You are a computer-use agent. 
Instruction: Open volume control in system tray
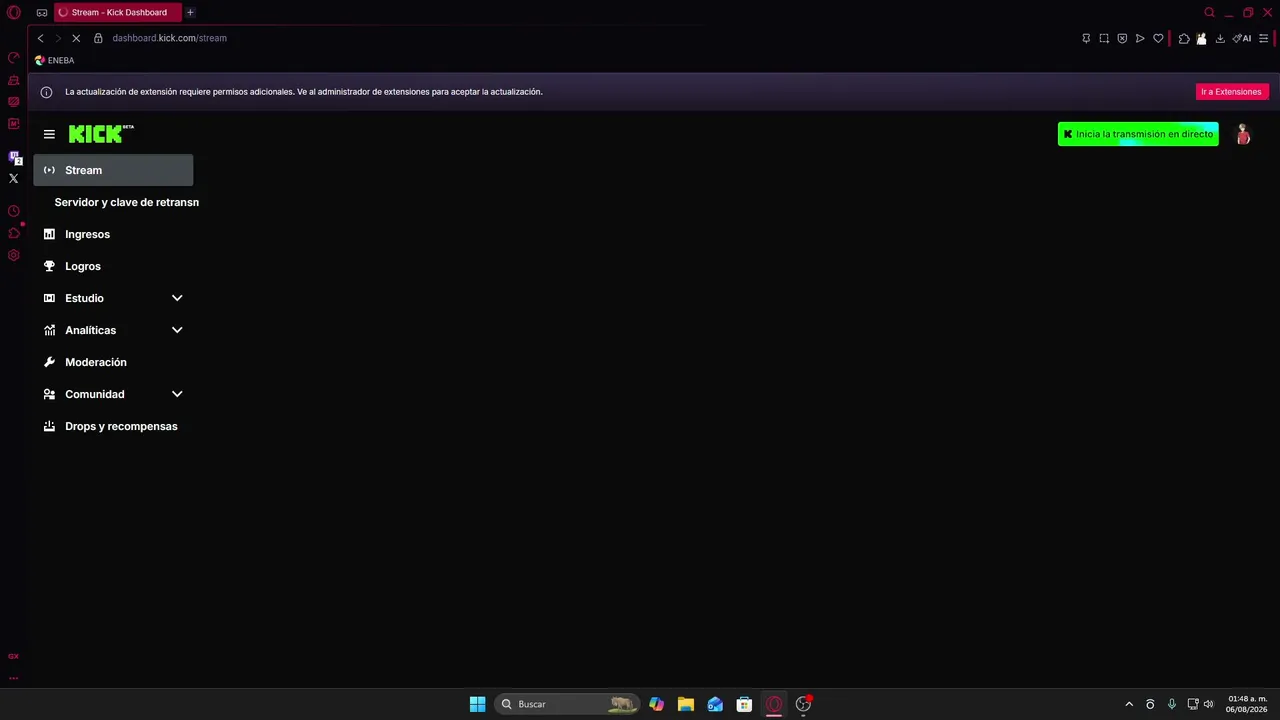(x=1209, y=704)
